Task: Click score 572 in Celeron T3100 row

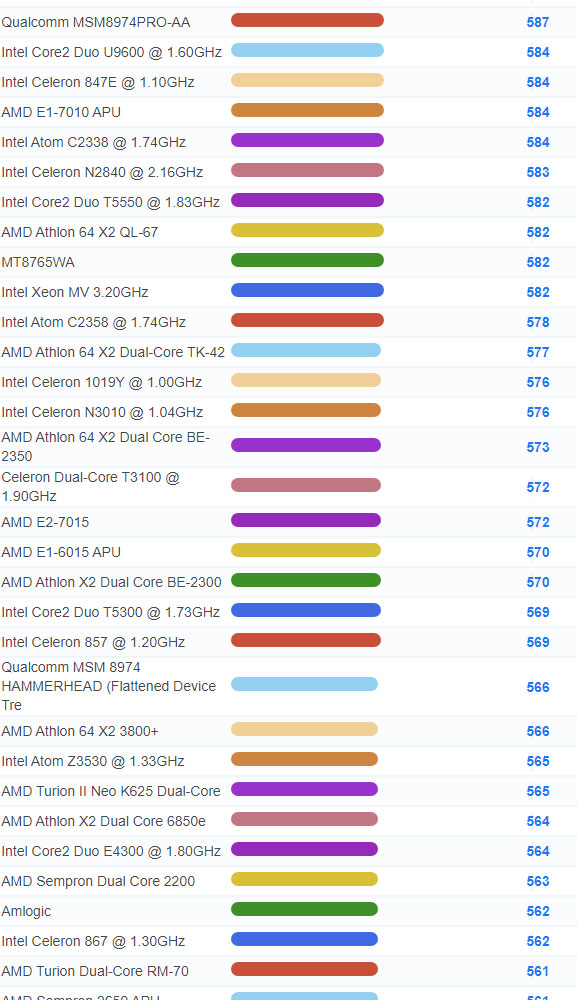Action: tap(538, 487)
